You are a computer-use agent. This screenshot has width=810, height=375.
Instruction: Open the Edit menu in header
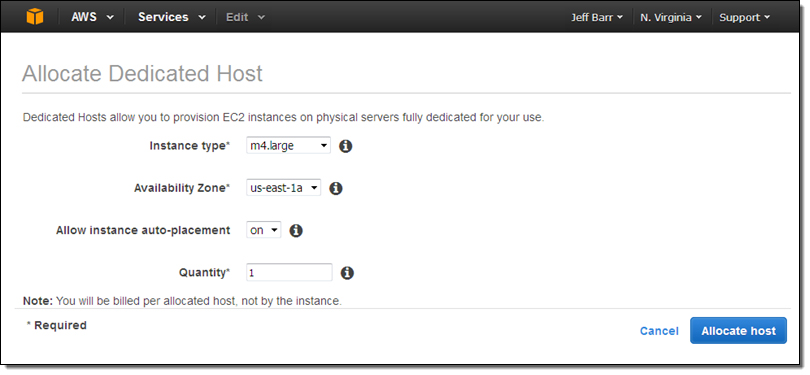click(x=245, y=17)
